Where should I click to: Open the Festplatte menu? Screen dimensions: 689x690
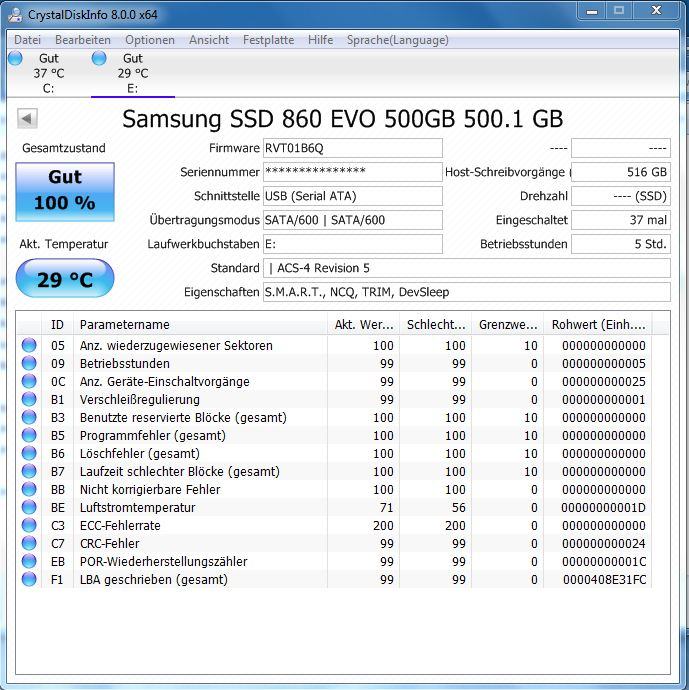(x=268, y=40)
